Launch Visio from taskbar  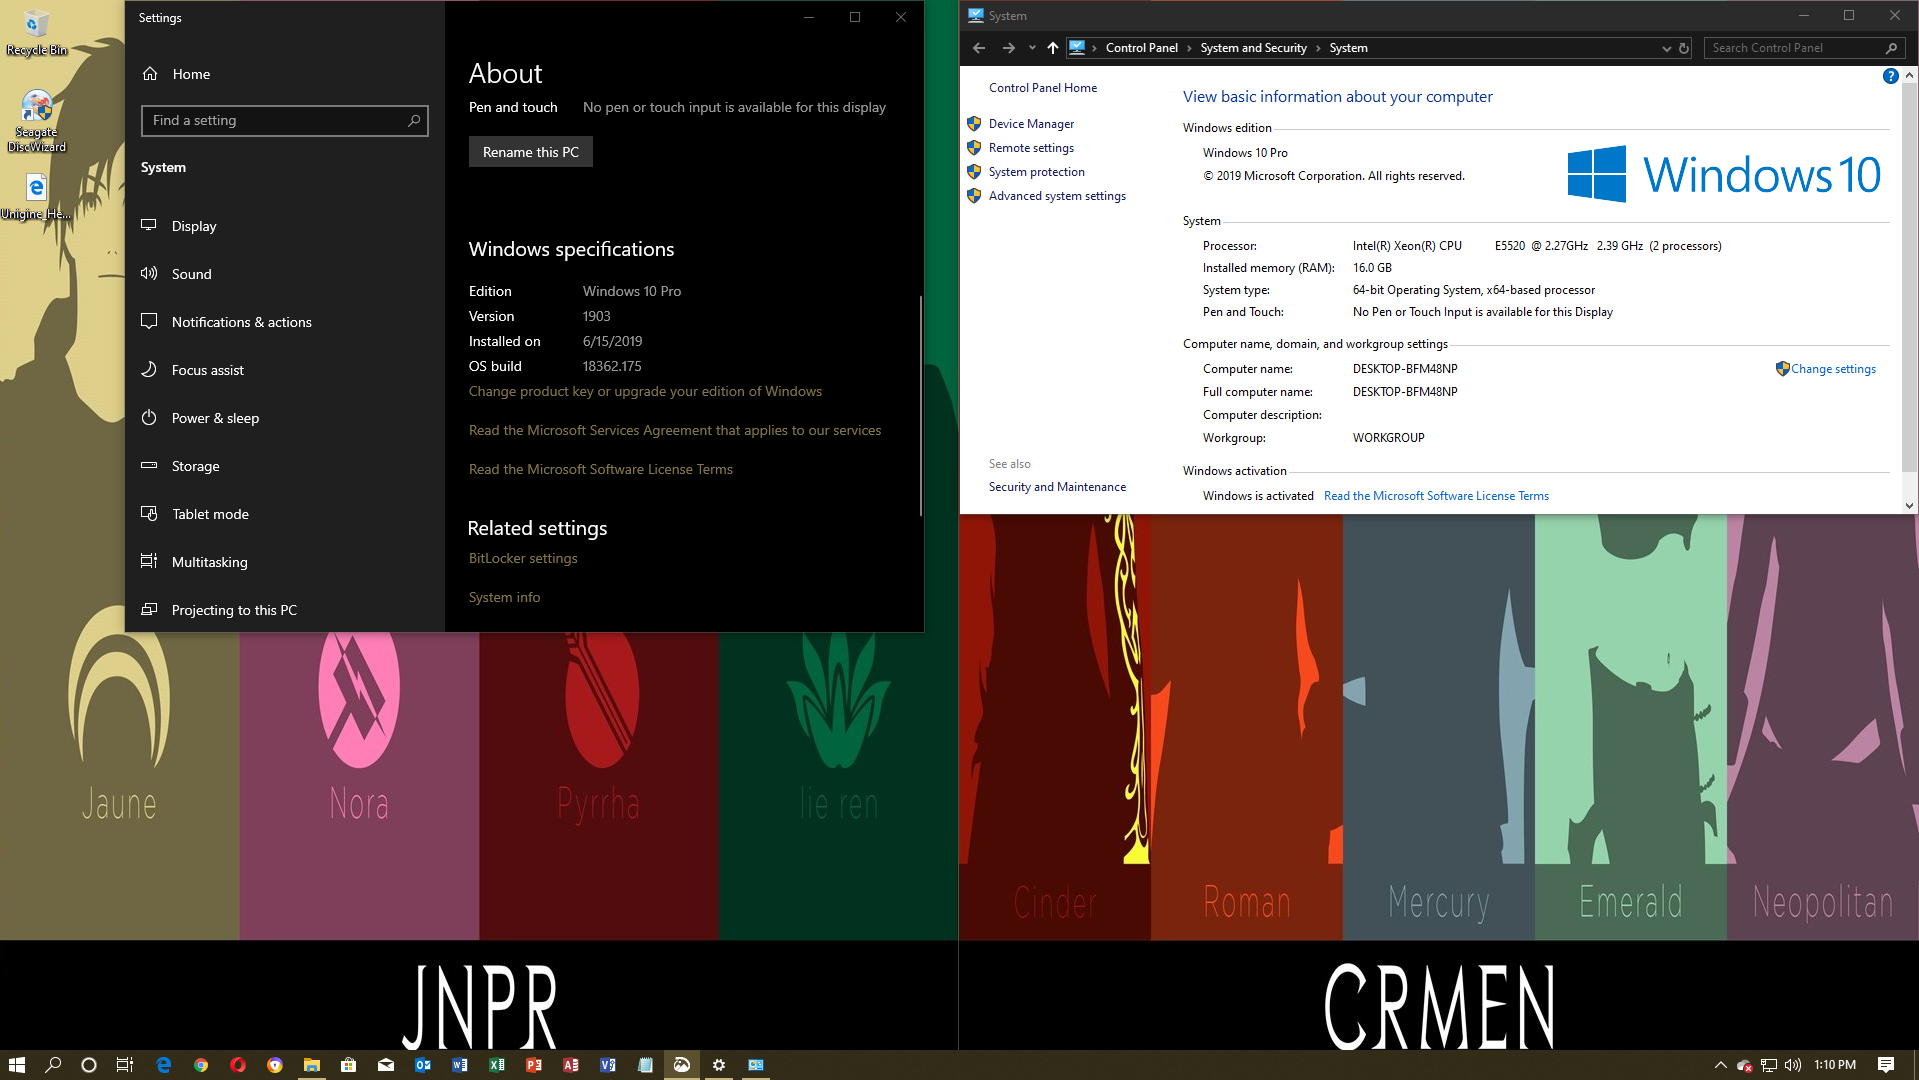click(x=608, y=1065)
